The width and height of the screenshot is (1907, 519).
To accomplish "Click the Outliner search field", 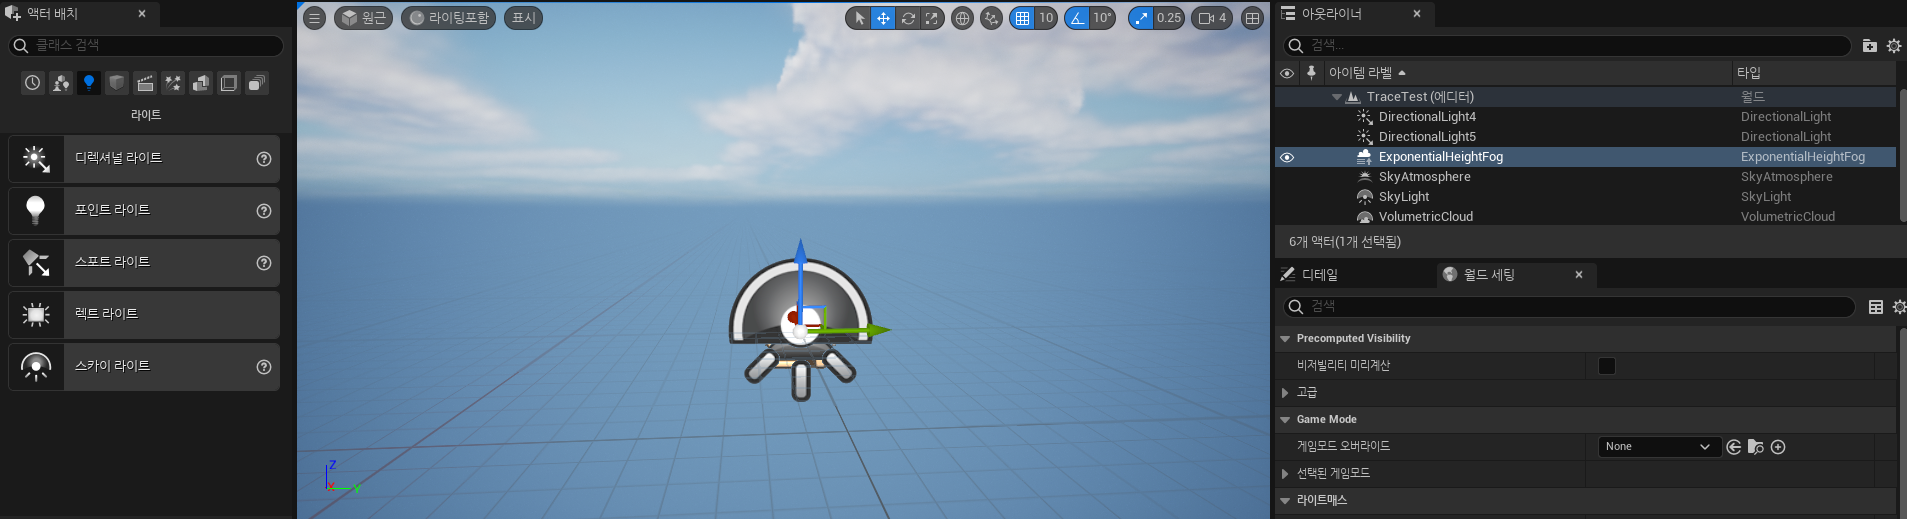I will 1567,46.
